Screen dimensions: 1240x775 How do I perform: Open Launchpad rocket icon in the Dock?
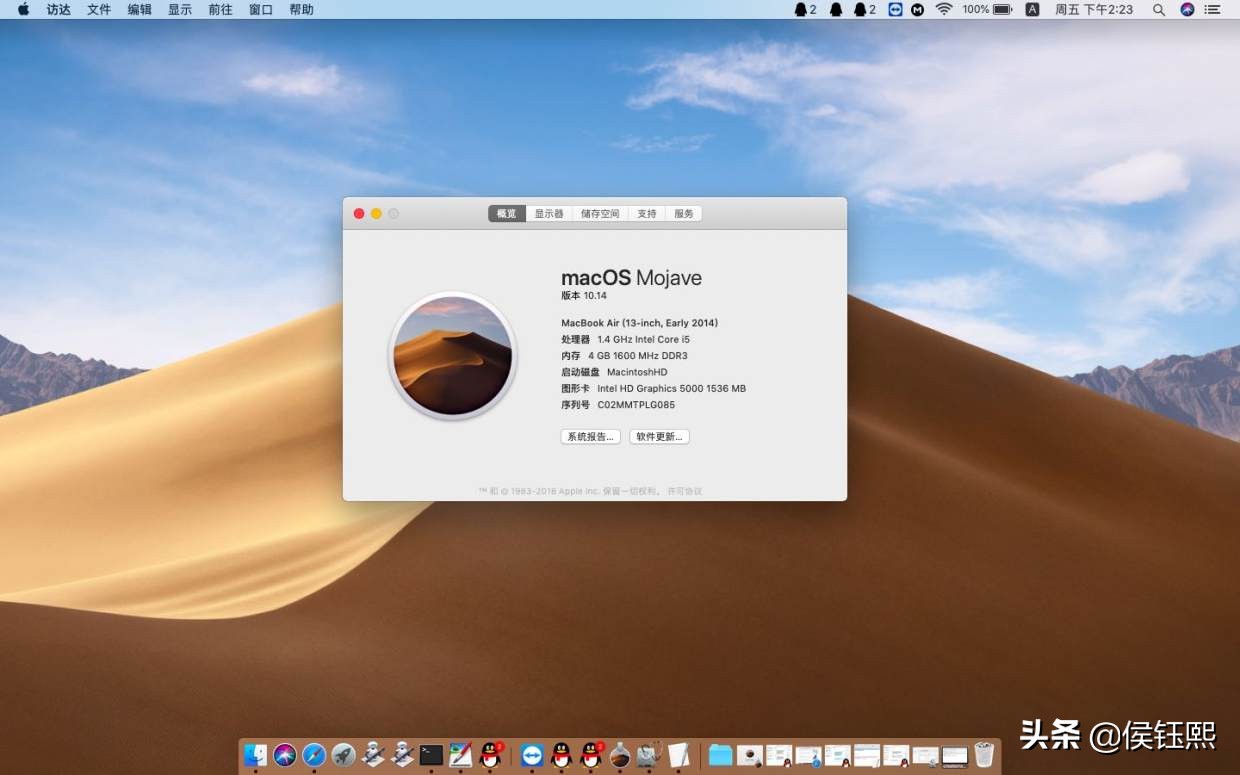pos(344,753)
